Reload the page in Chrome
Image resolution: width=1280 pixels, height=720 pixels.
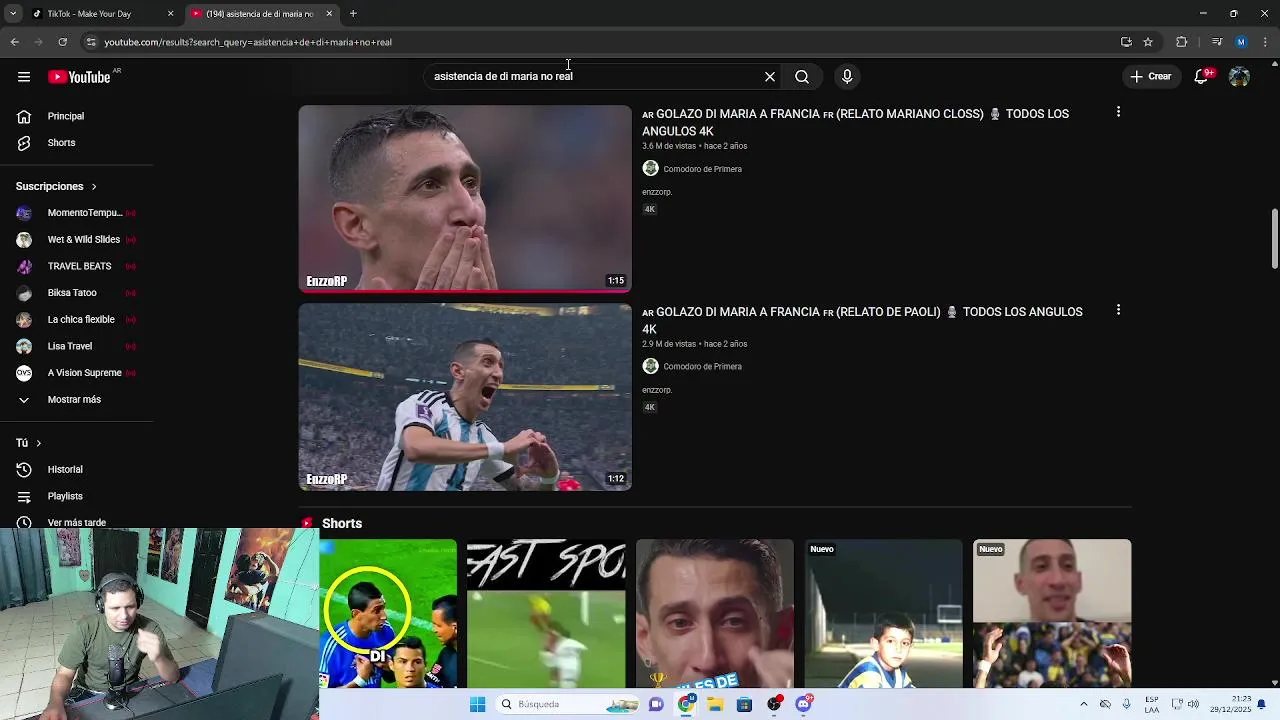pyautogui.click(x=62, y=42)
